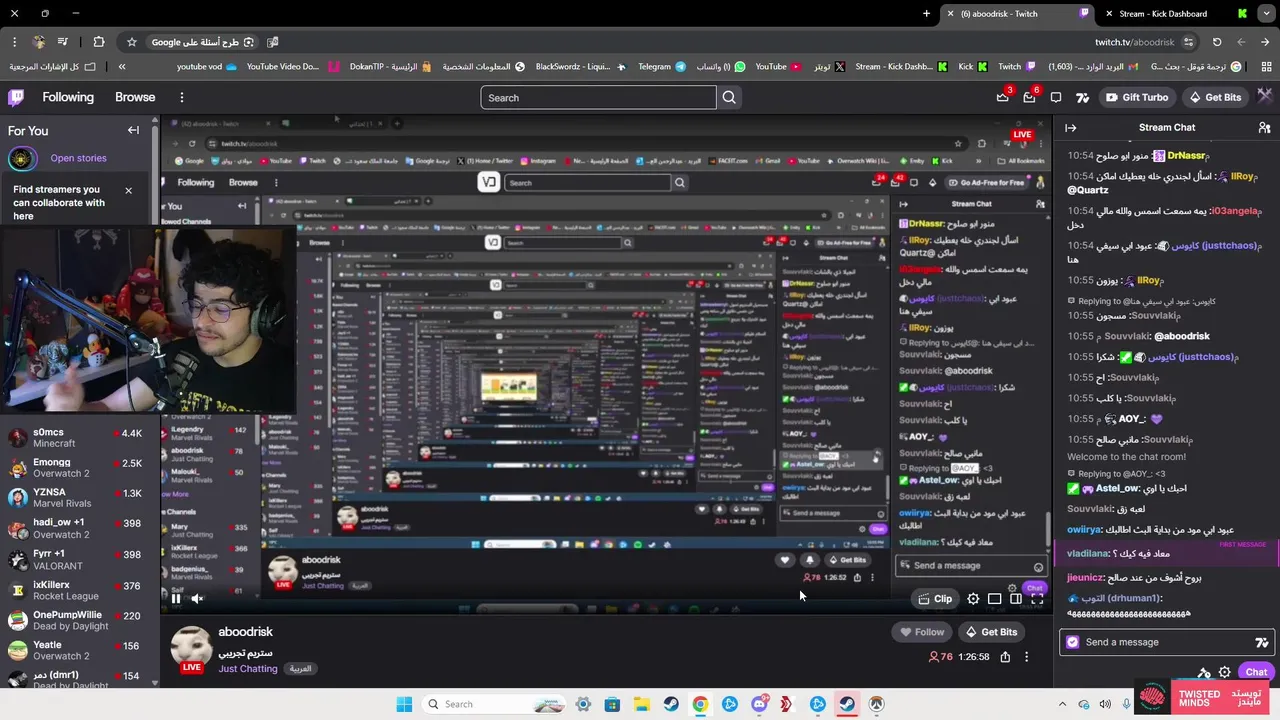Bookmark this page with the star
The height and width of the screenshot is (720, 1280).
pyautogui.click(x=131, y=42)
